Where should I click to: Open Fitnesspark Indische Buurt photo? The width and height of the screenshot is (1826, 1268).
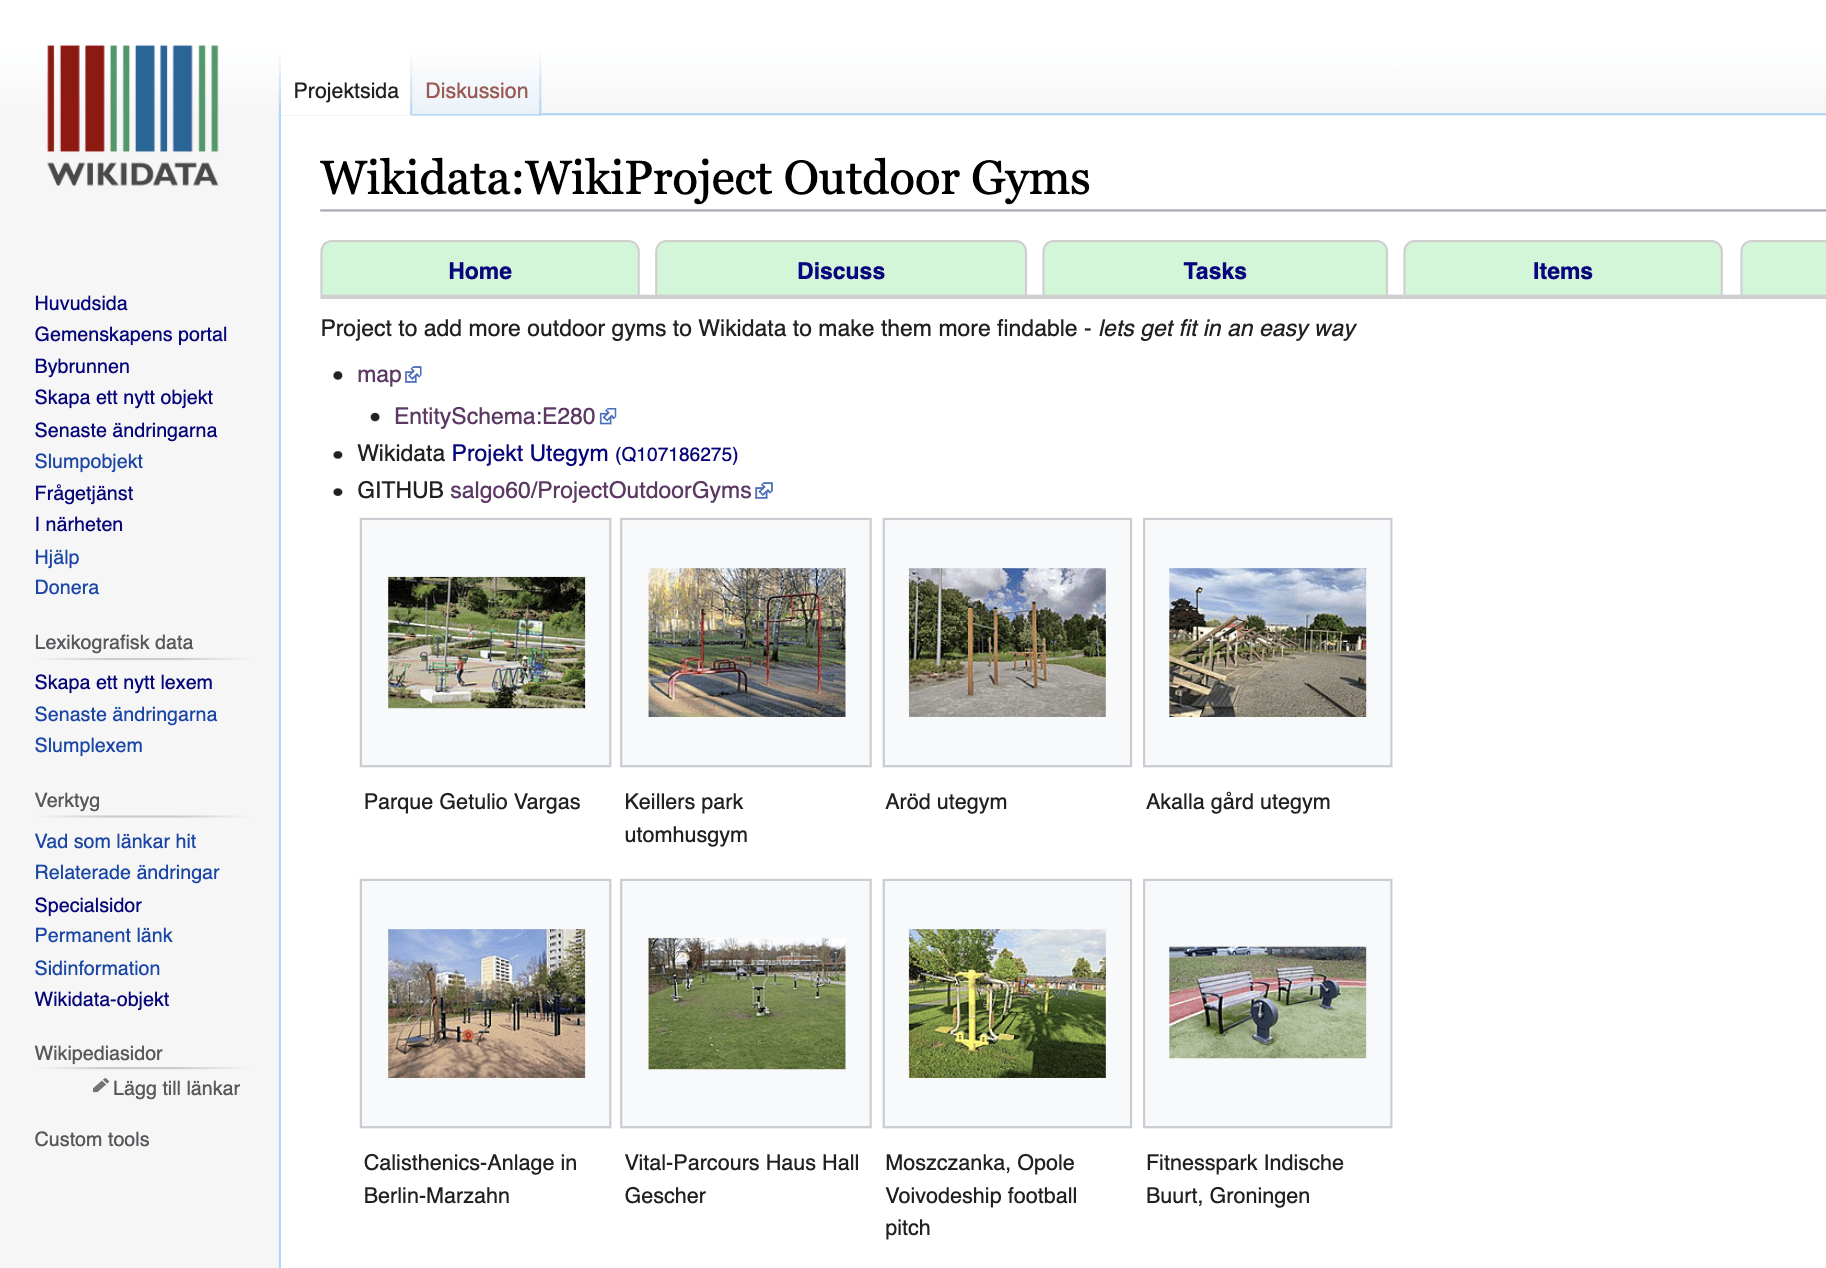click(1267, 1003)
